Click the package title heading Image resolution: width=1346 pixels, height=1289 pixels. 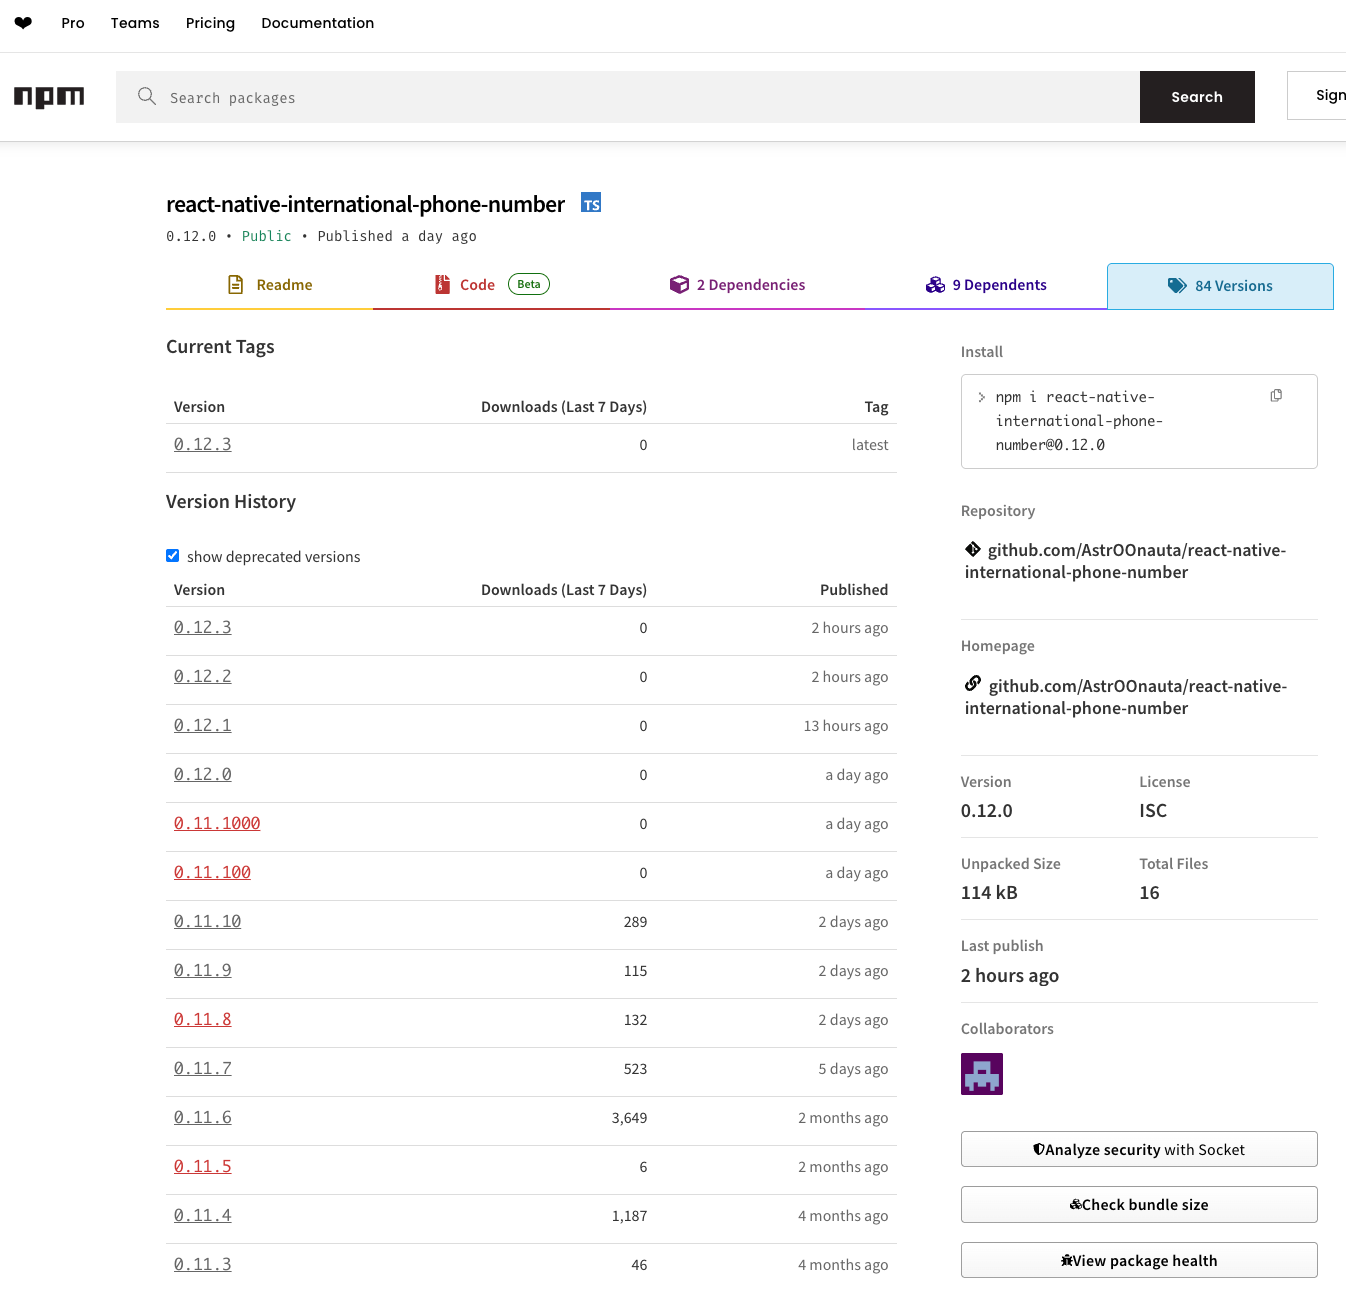pos(366,204)
